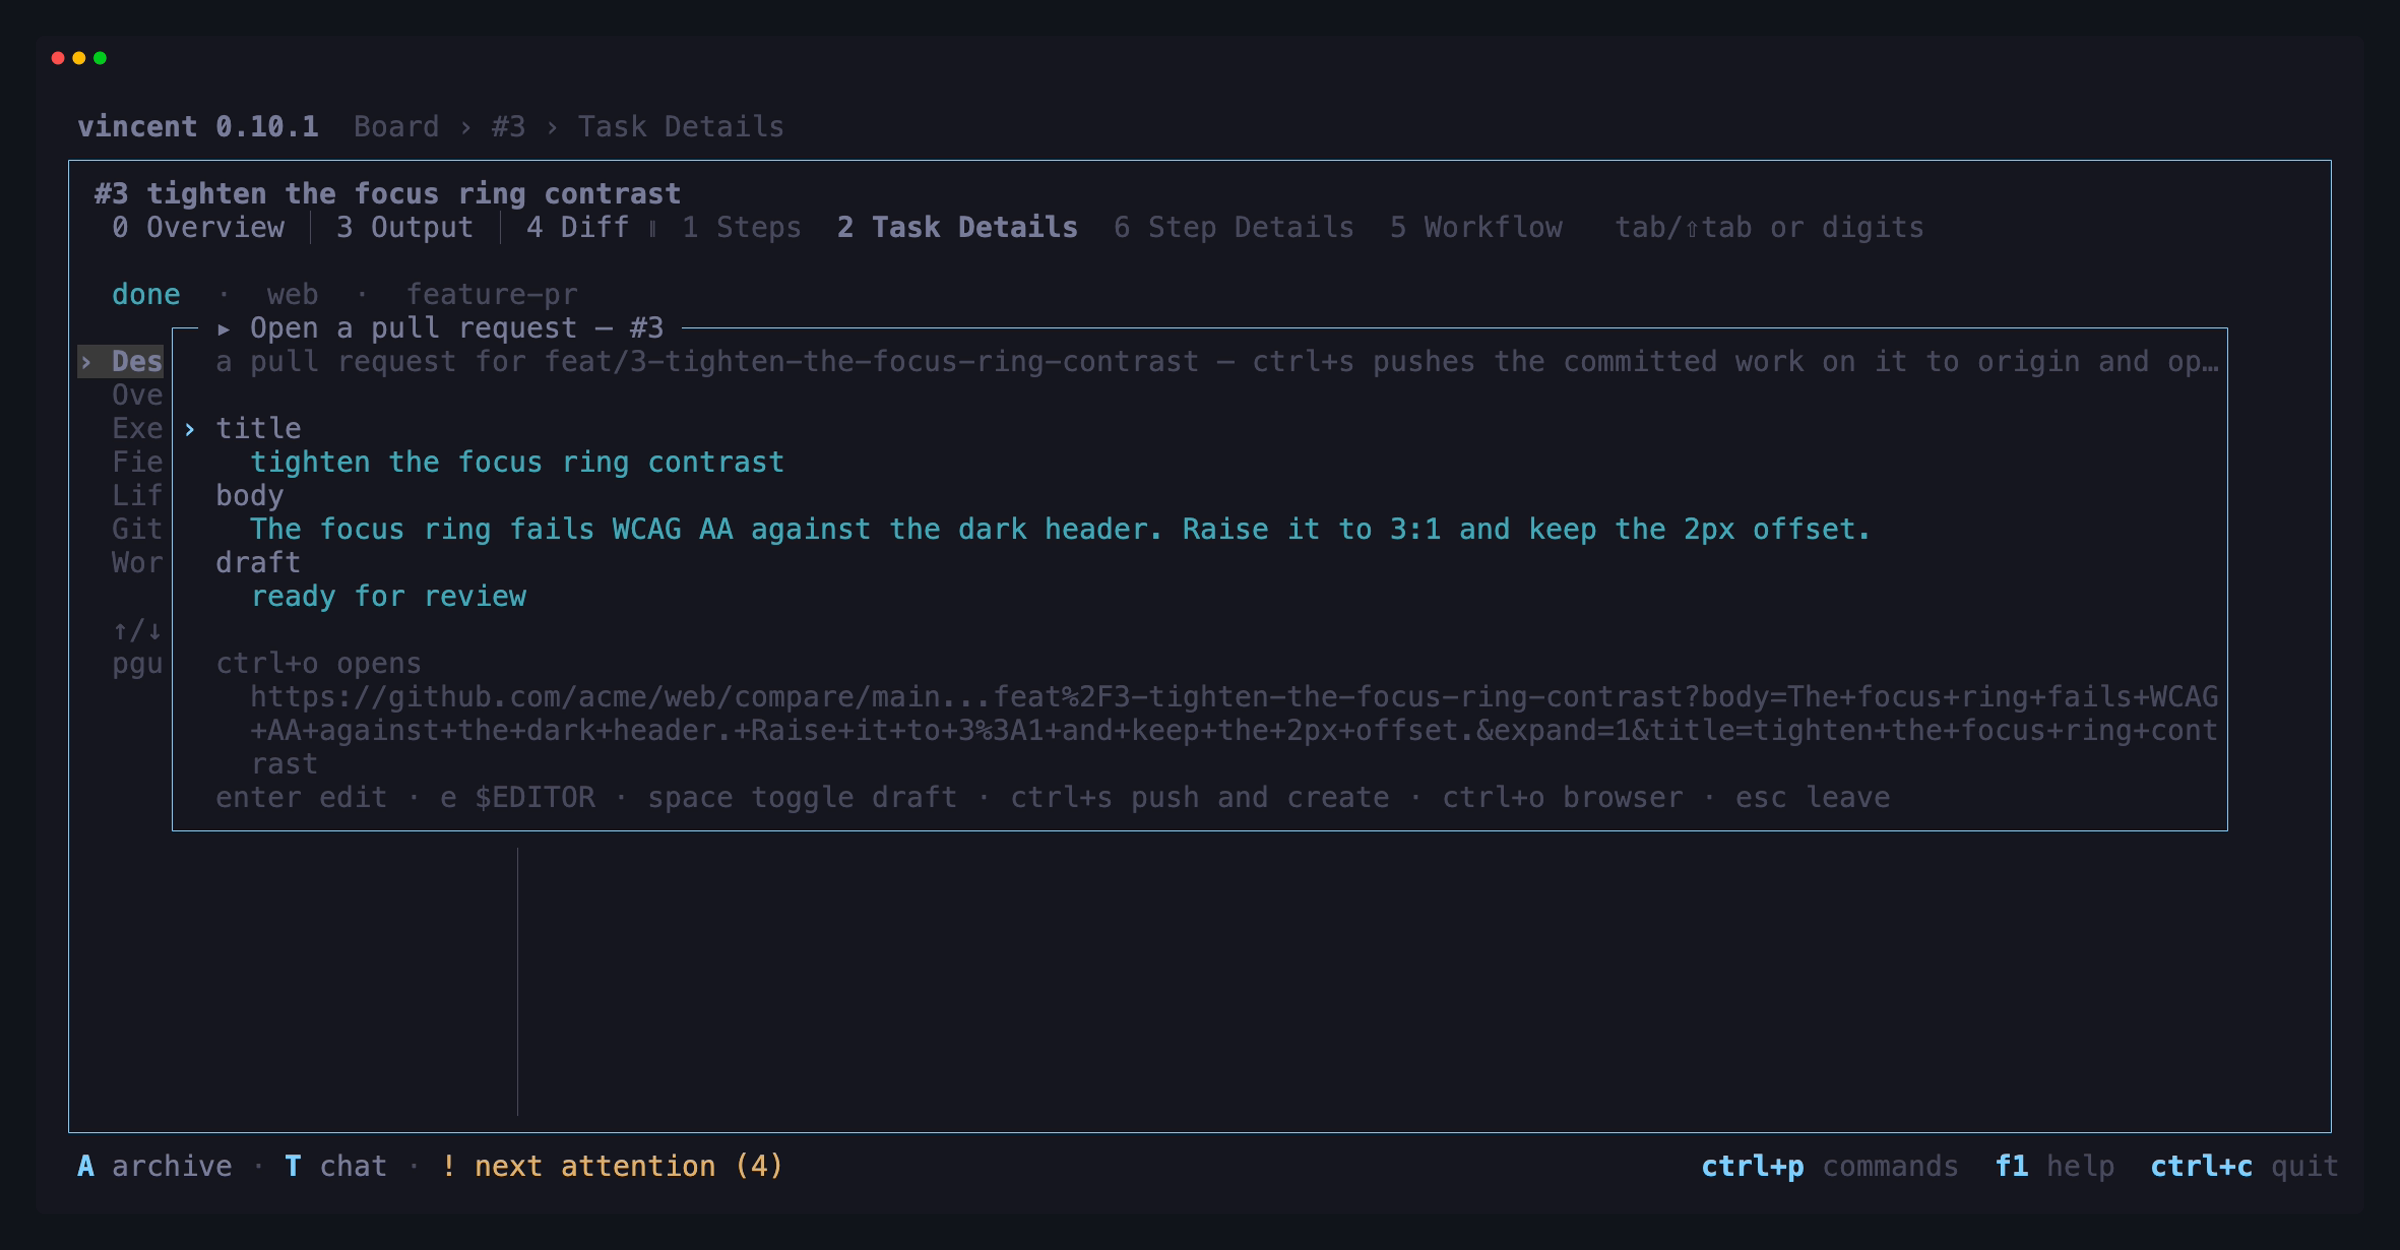Edit the title value tighten the focus ring contrast
The image size is (2400, 1250).
517,462
